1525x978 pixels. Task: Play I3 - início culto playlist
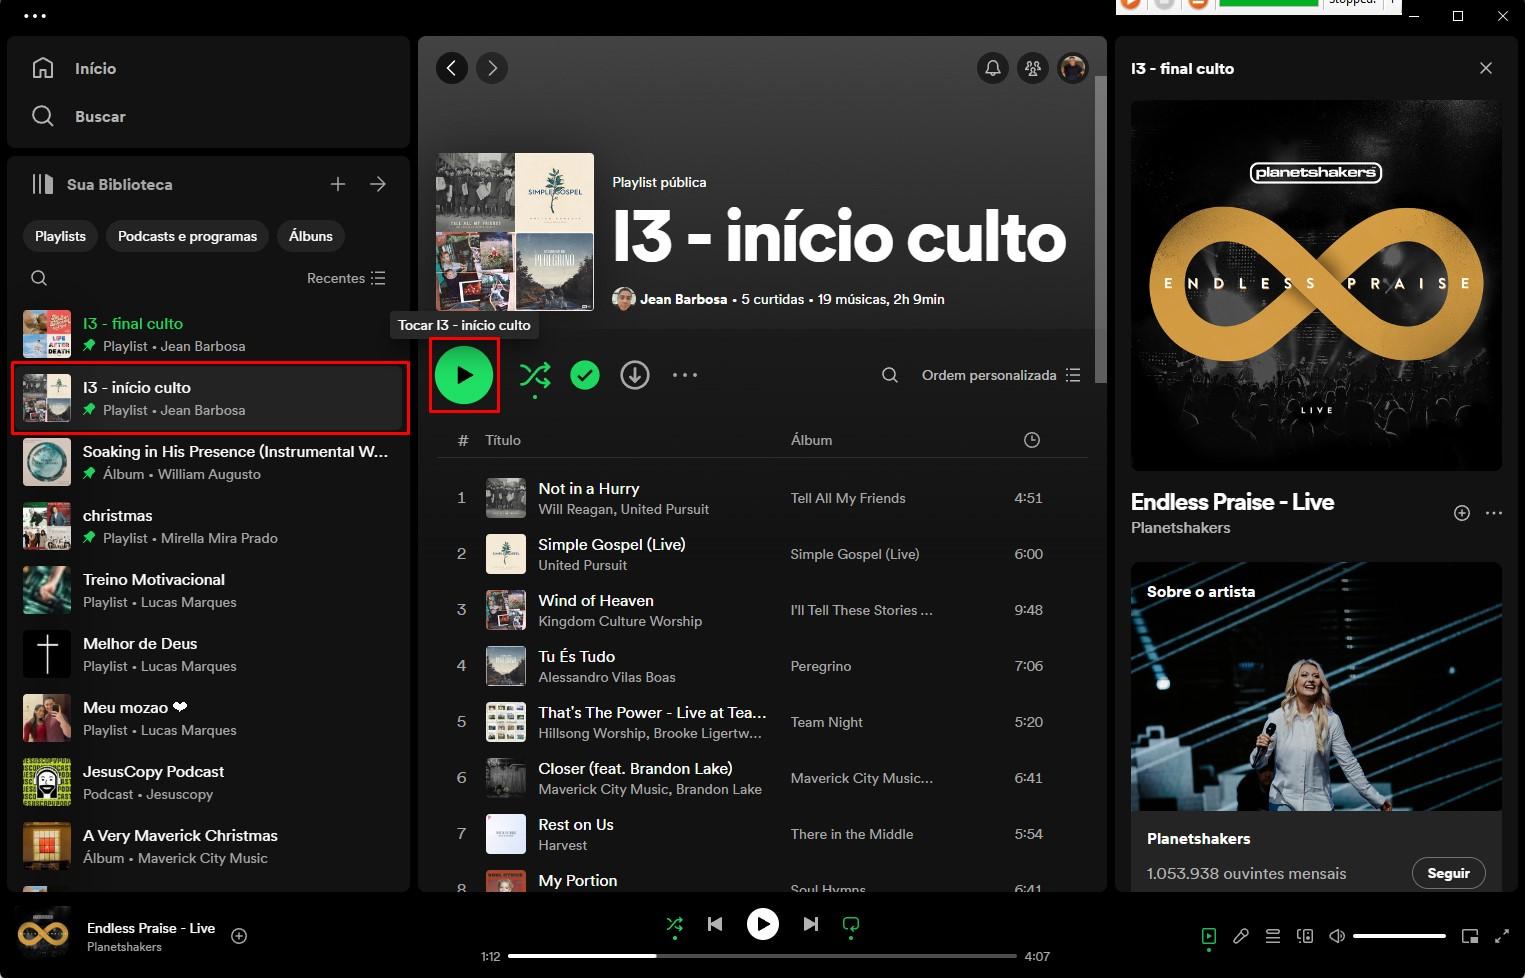point(464,375)
